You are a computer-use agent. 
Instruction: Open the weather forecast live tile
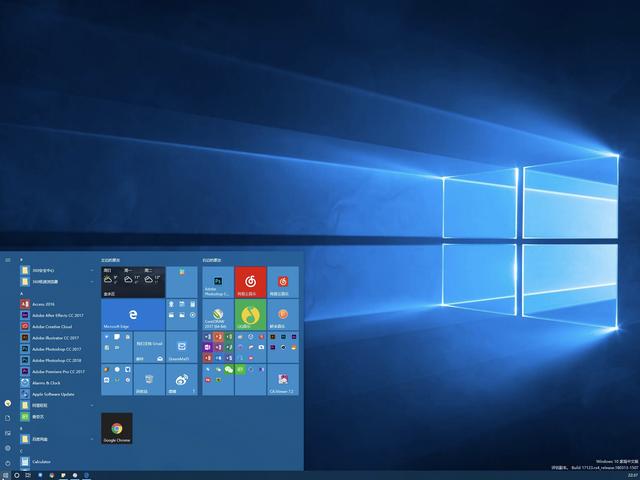click(133, 282)
